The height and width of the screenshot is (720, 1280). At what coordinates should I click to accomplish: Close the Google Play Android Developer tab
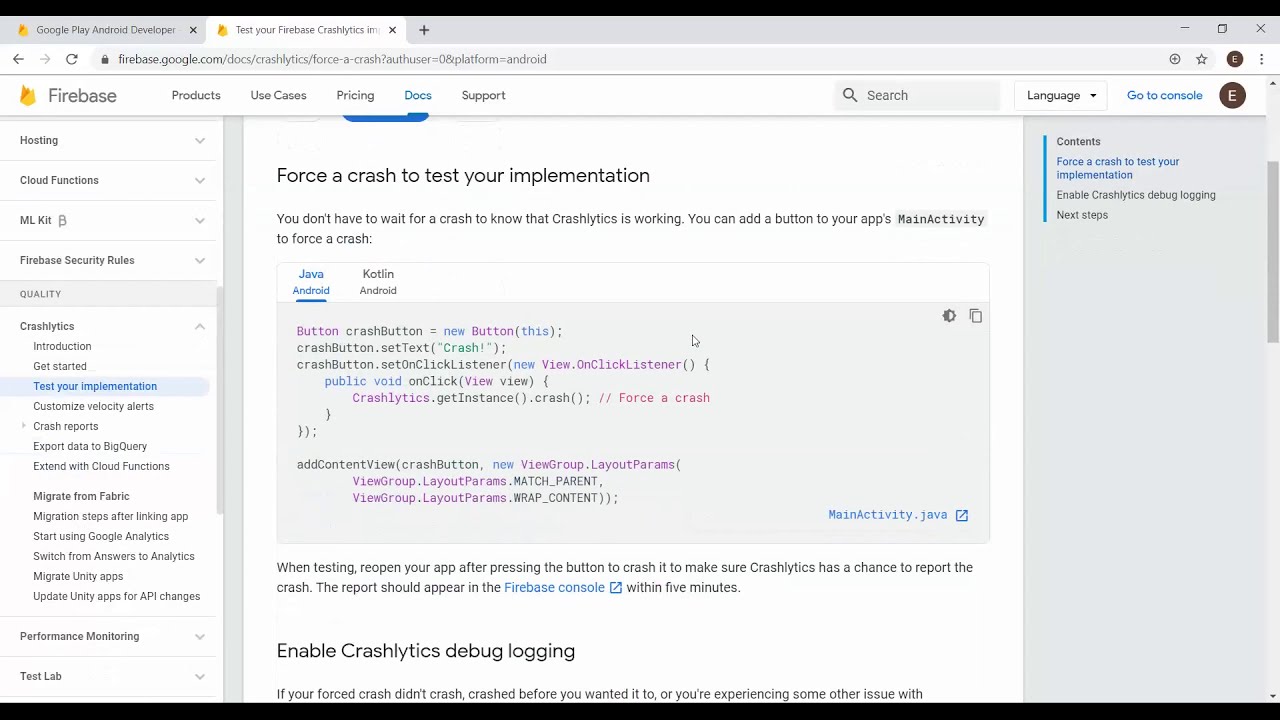(x=193, y=30)
